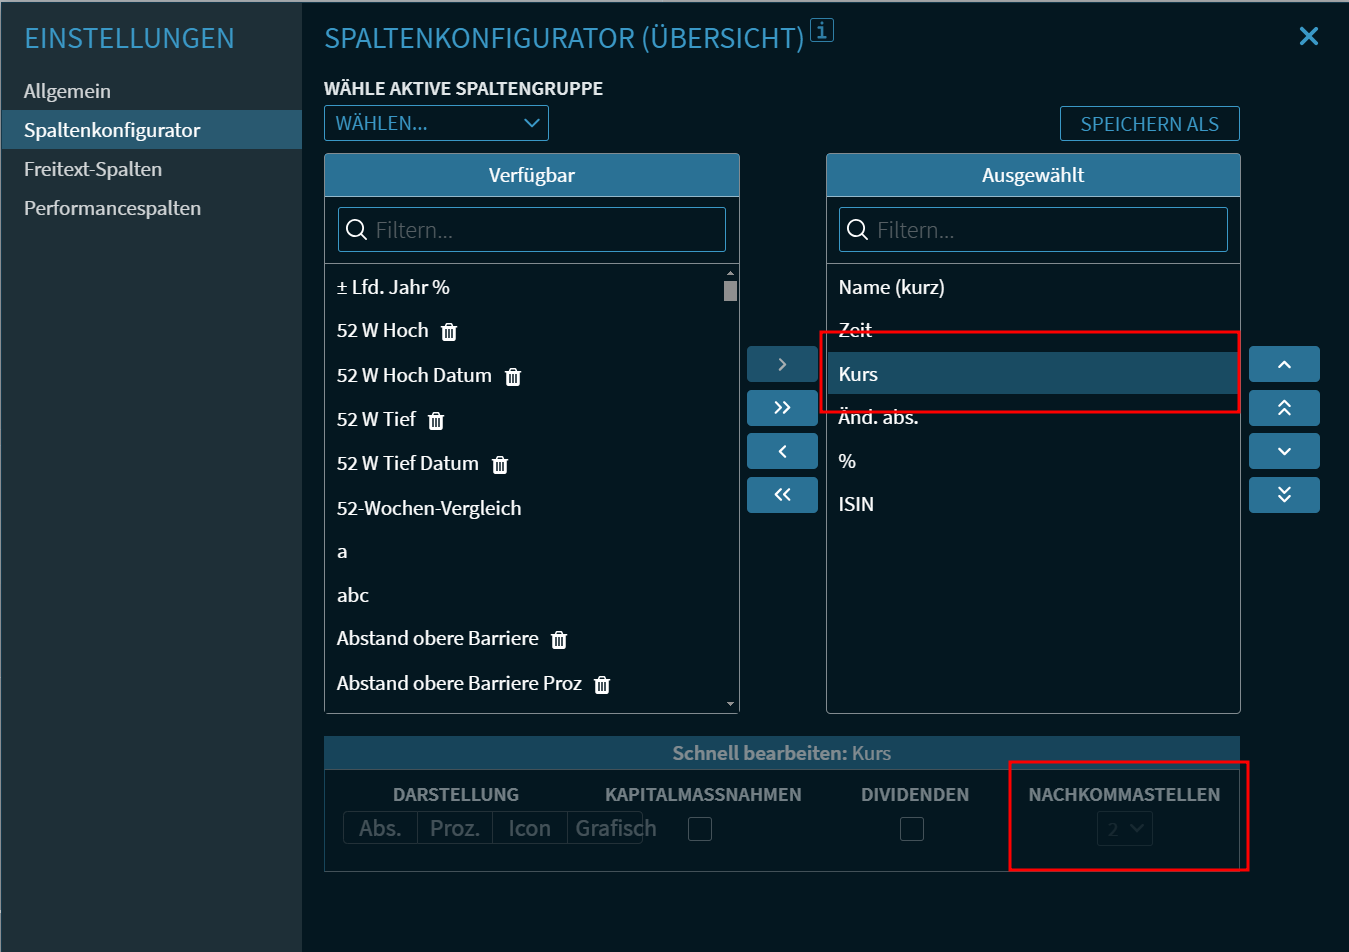
Task: Remove "Abstand obere Barriere Proz" using its trash icon
Action: [x=601, y=684]
